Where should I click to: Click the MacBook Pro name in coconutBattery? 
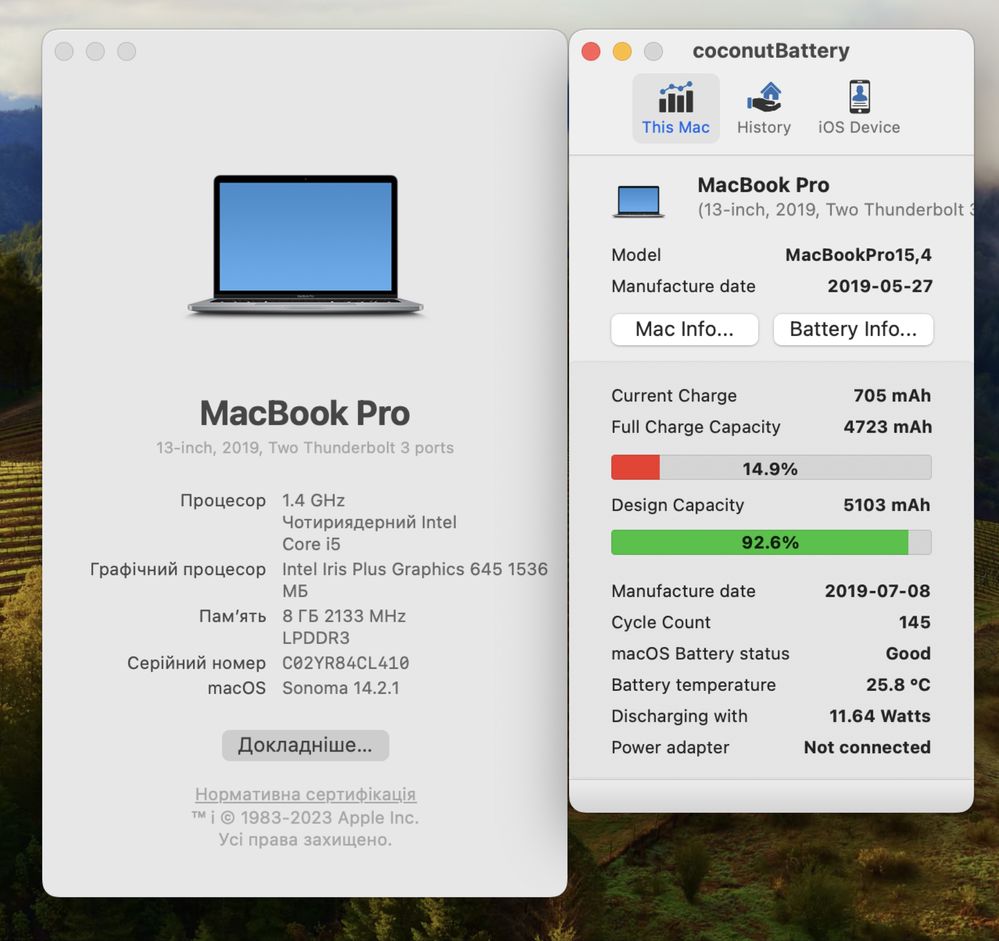click(763, 185)
